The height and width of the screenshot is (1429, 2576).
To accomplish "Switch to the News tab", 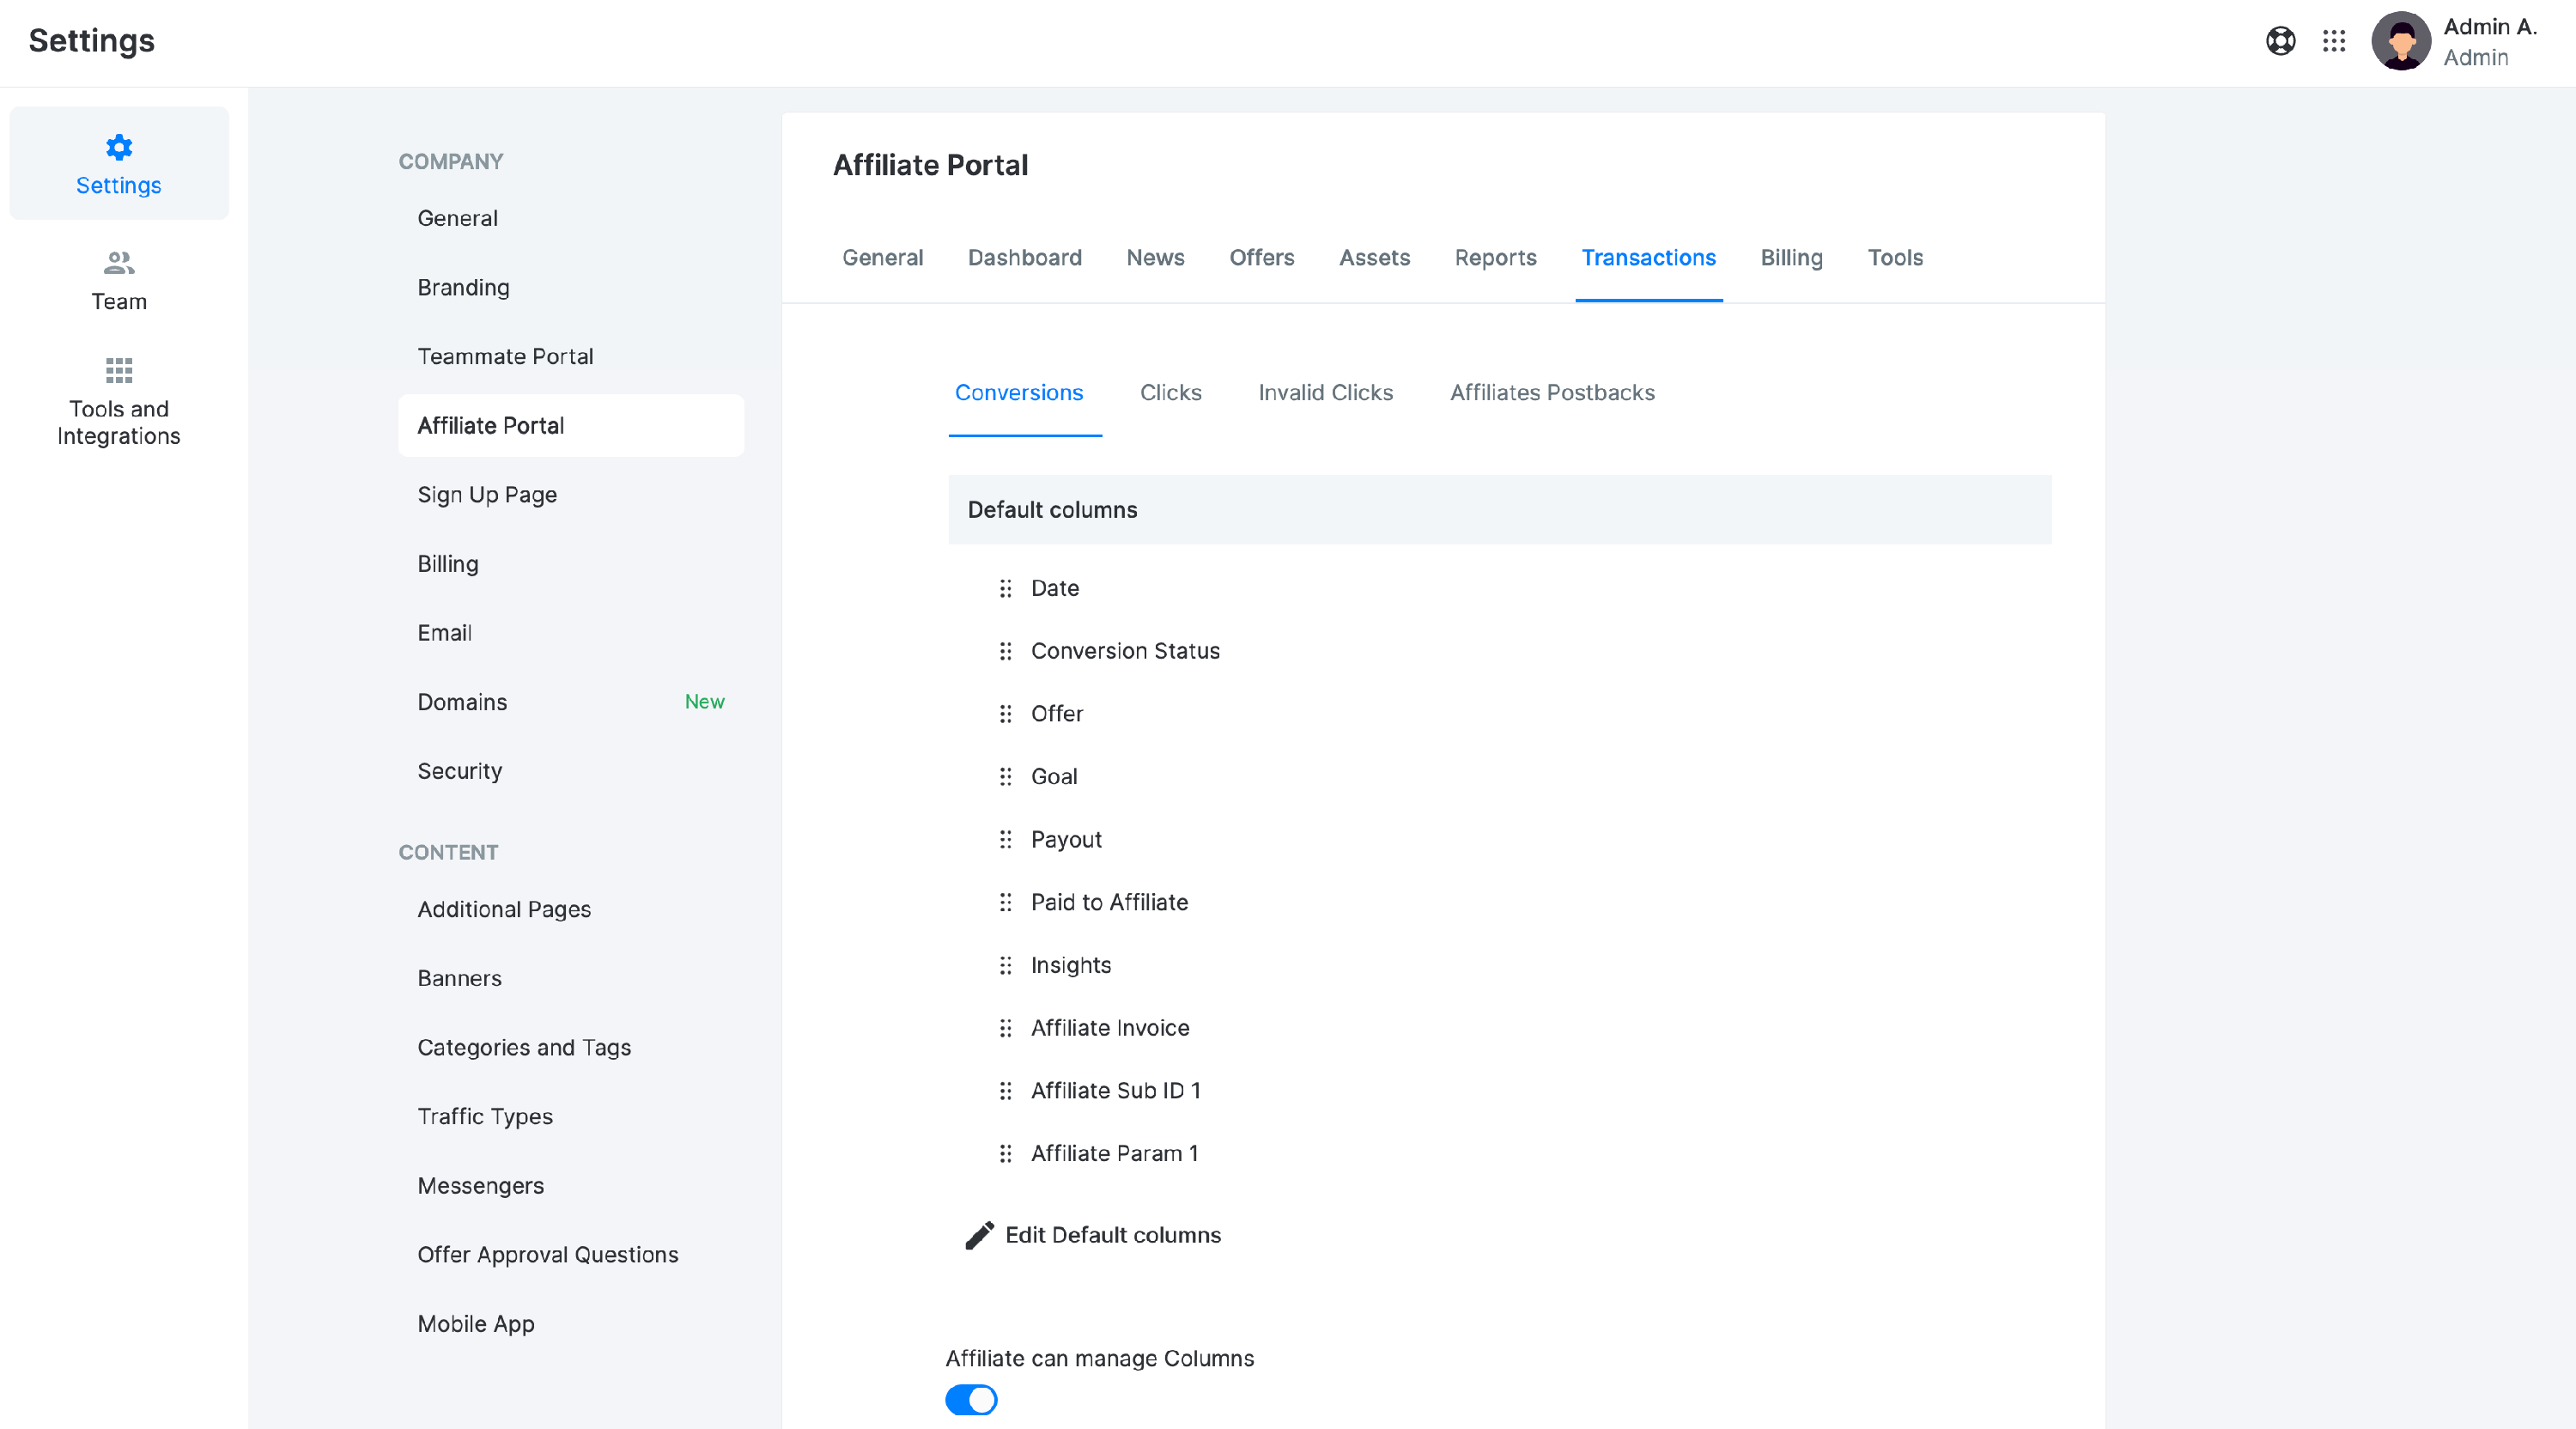I will click(1155, 258).
